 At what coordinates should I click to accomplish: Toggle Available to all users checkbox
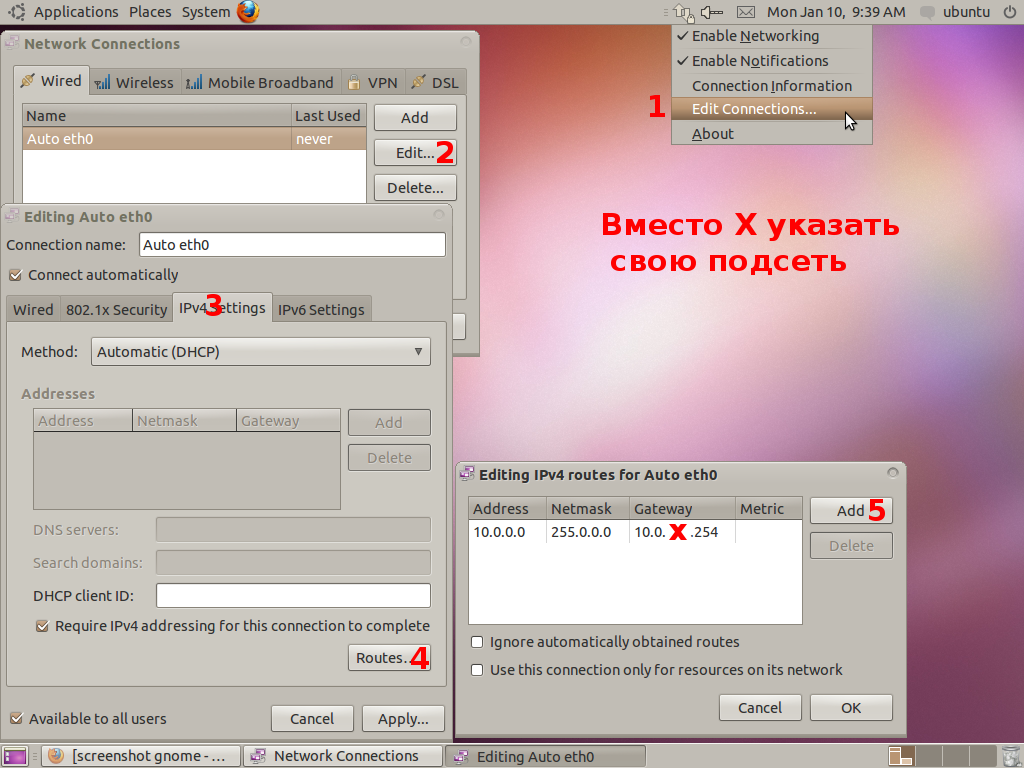(16, 718)
